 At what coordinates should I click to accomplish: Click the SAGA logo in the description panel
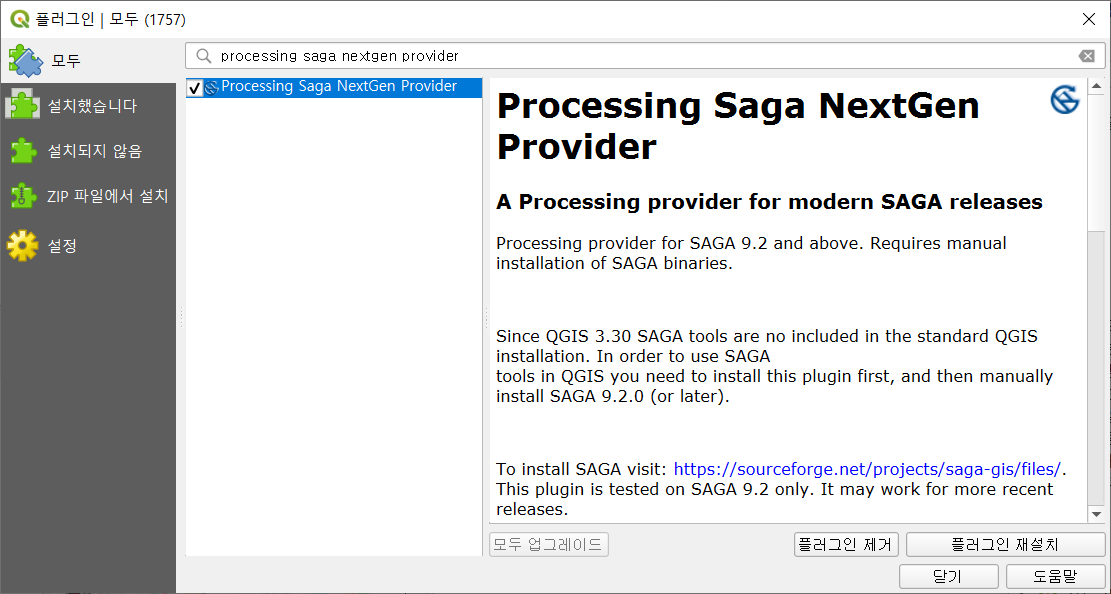coord(1064,99)
